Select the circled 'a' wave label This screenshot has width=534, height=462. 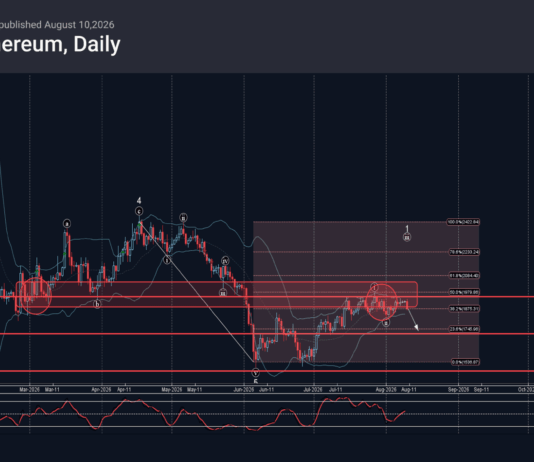pos(67,224)
